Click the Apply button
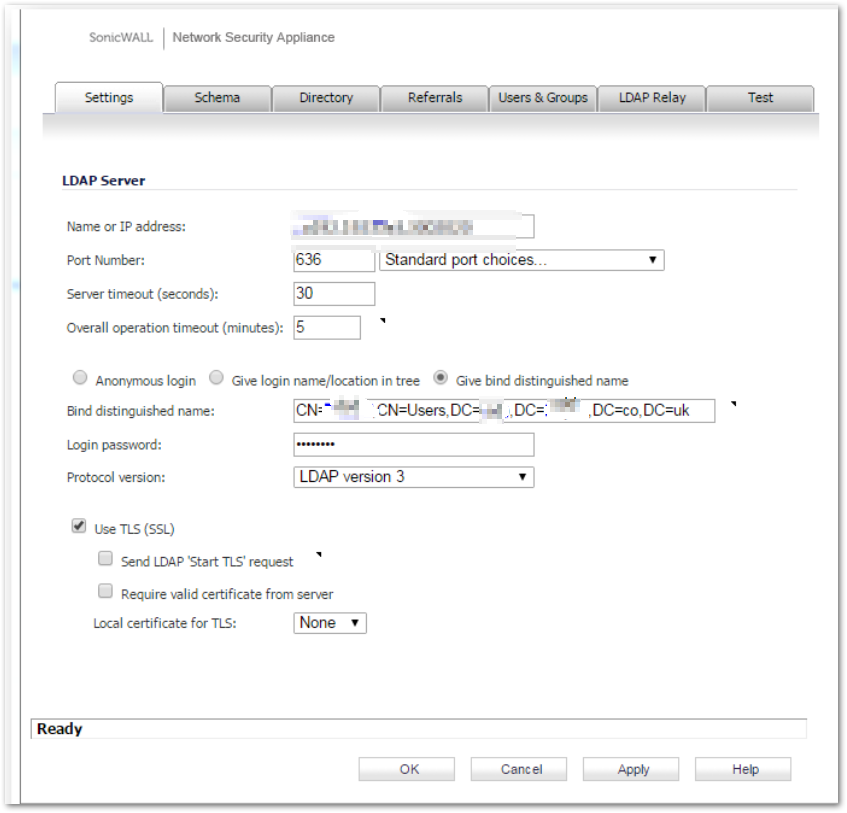 (633, 769)
